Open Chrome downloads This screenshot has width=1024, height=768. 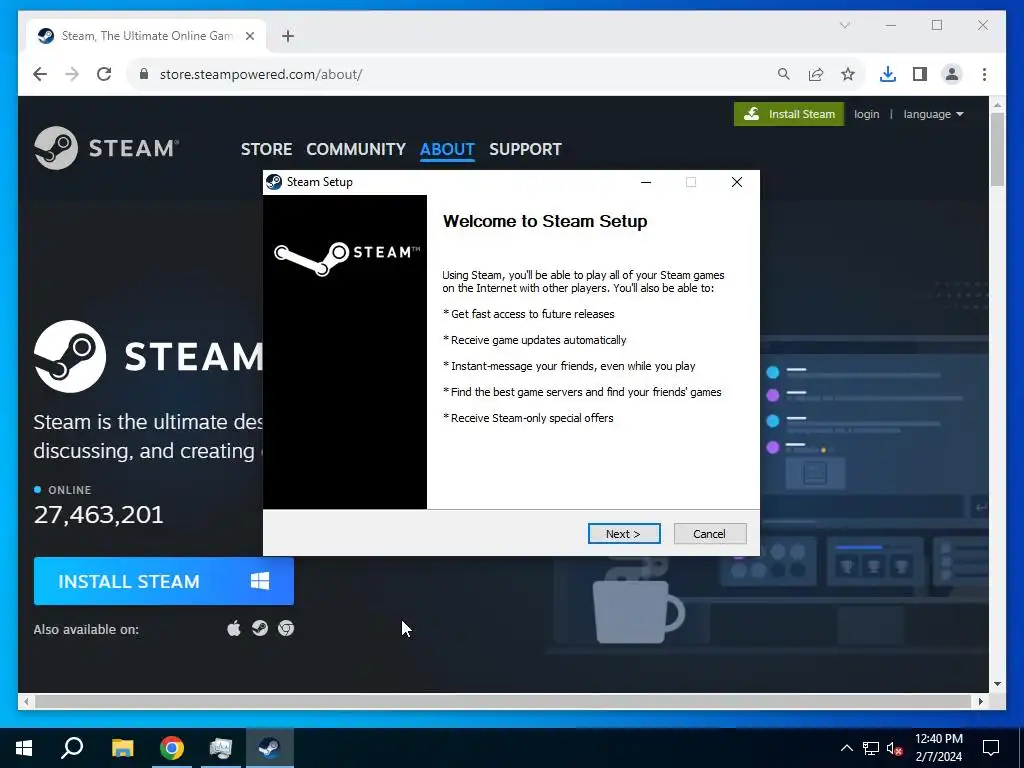point(888,74)
